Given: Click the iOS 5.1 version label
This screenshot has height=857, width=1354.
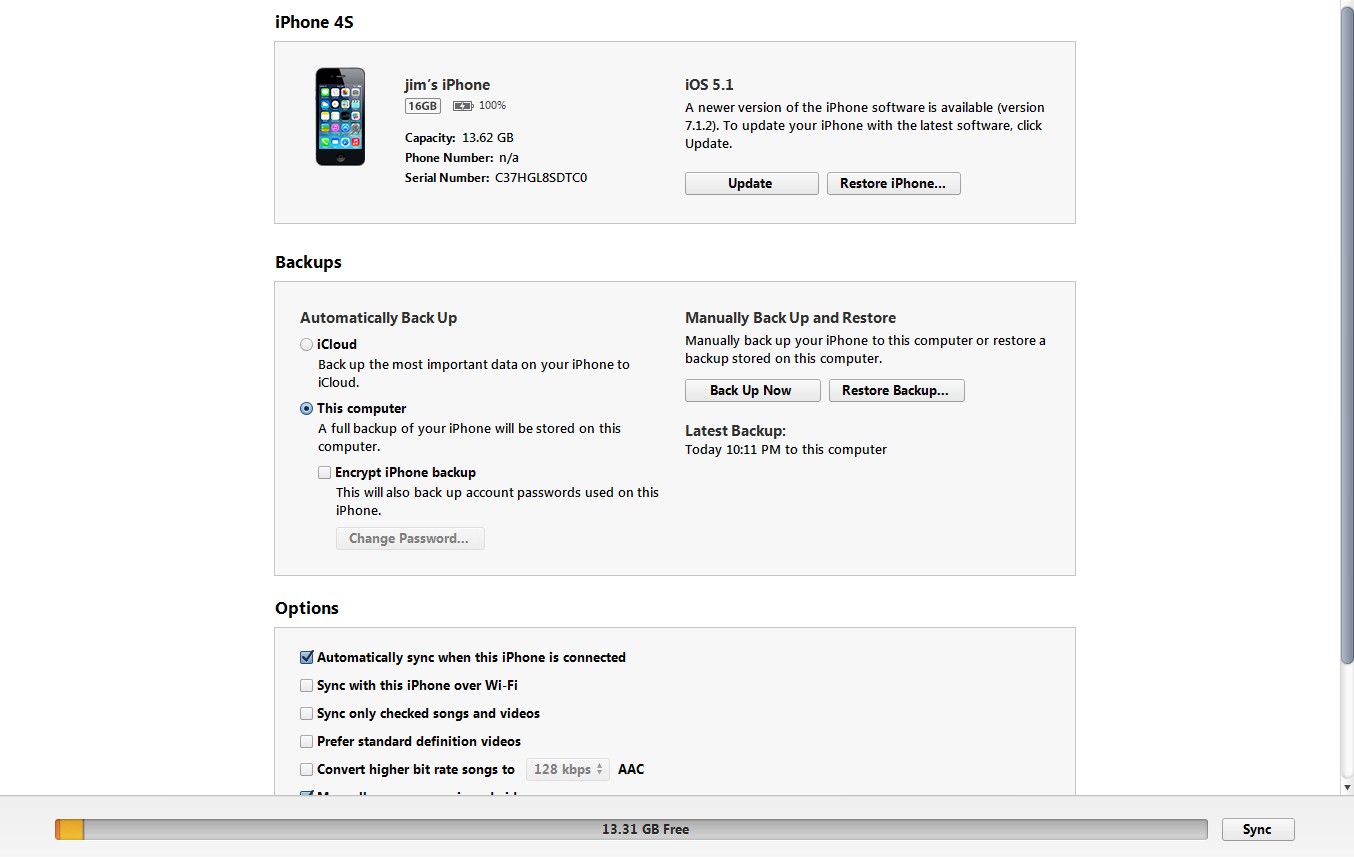Looking at the screenshot, I should [x=709, y=85].
